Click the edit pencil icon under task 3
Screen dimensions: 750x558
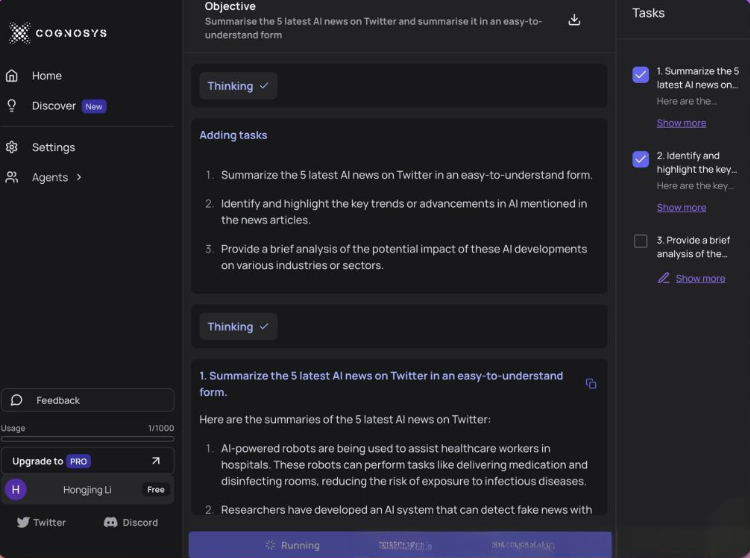point(664,278)
